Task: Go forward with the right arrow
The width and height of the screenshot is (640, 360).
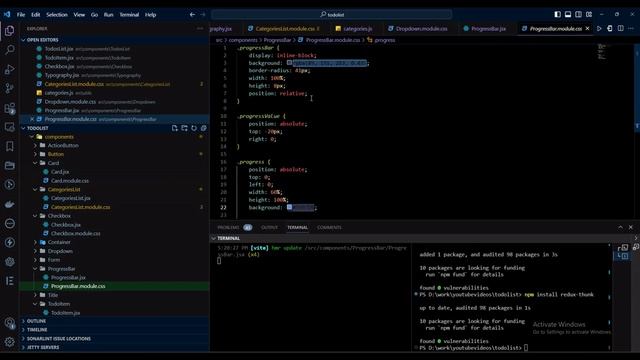Action: [x=203, y=15]
